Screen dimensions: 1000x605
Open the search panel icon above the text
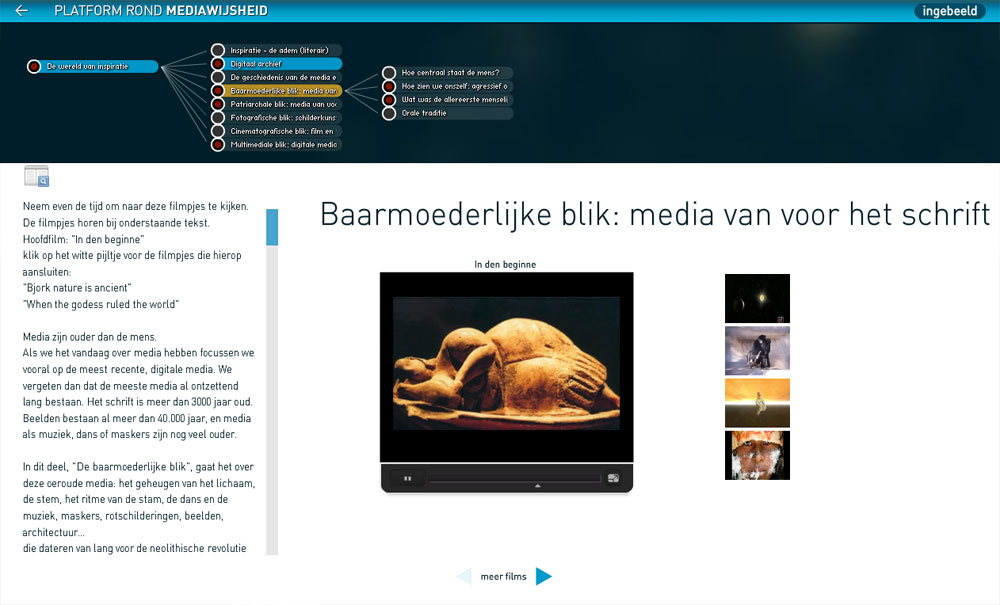coord(36,176)
